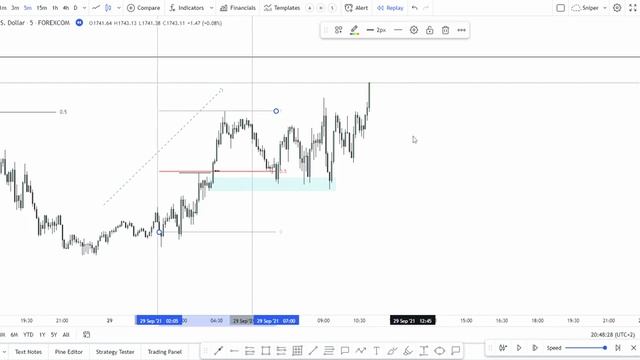Image resolution: width=640 pixels, height=360 pixels.
Task: Select the candlestick chart style icon
Action: click(x=108, y=8)
